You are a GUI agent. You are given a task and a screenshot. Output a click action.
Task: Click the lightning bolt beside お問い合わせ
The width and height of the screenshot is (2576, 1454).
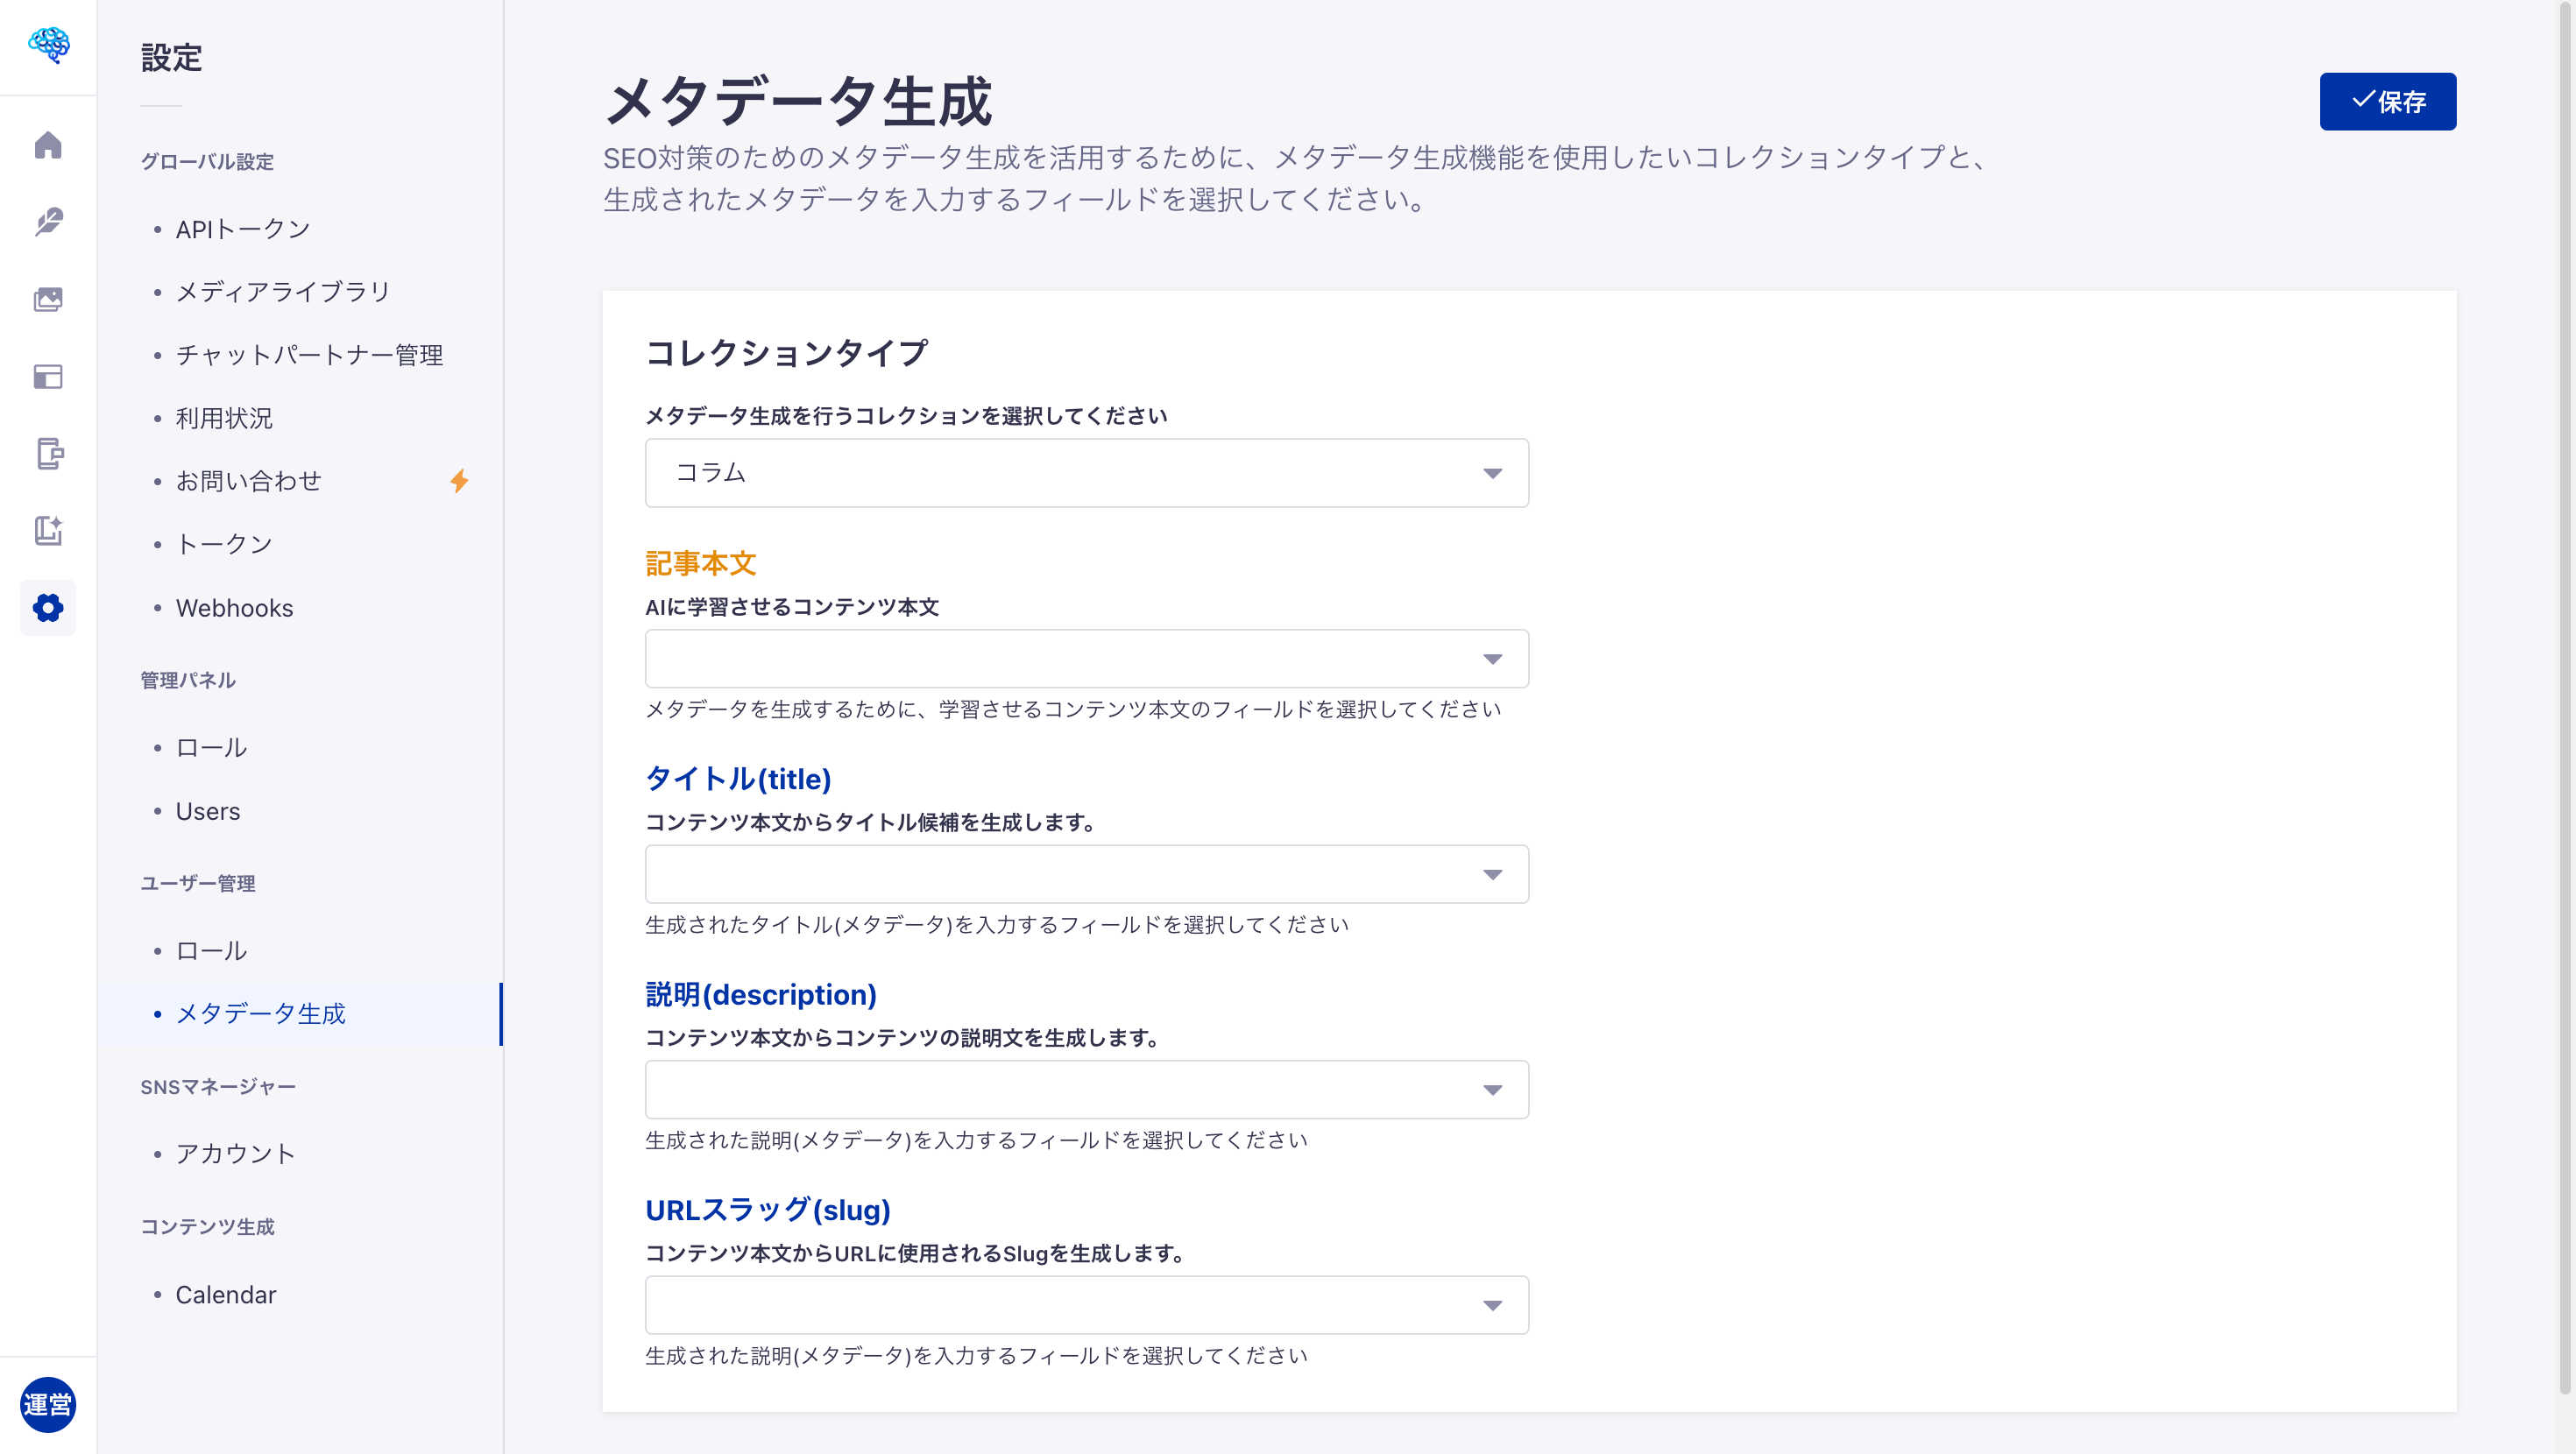(x=460, y=481)
